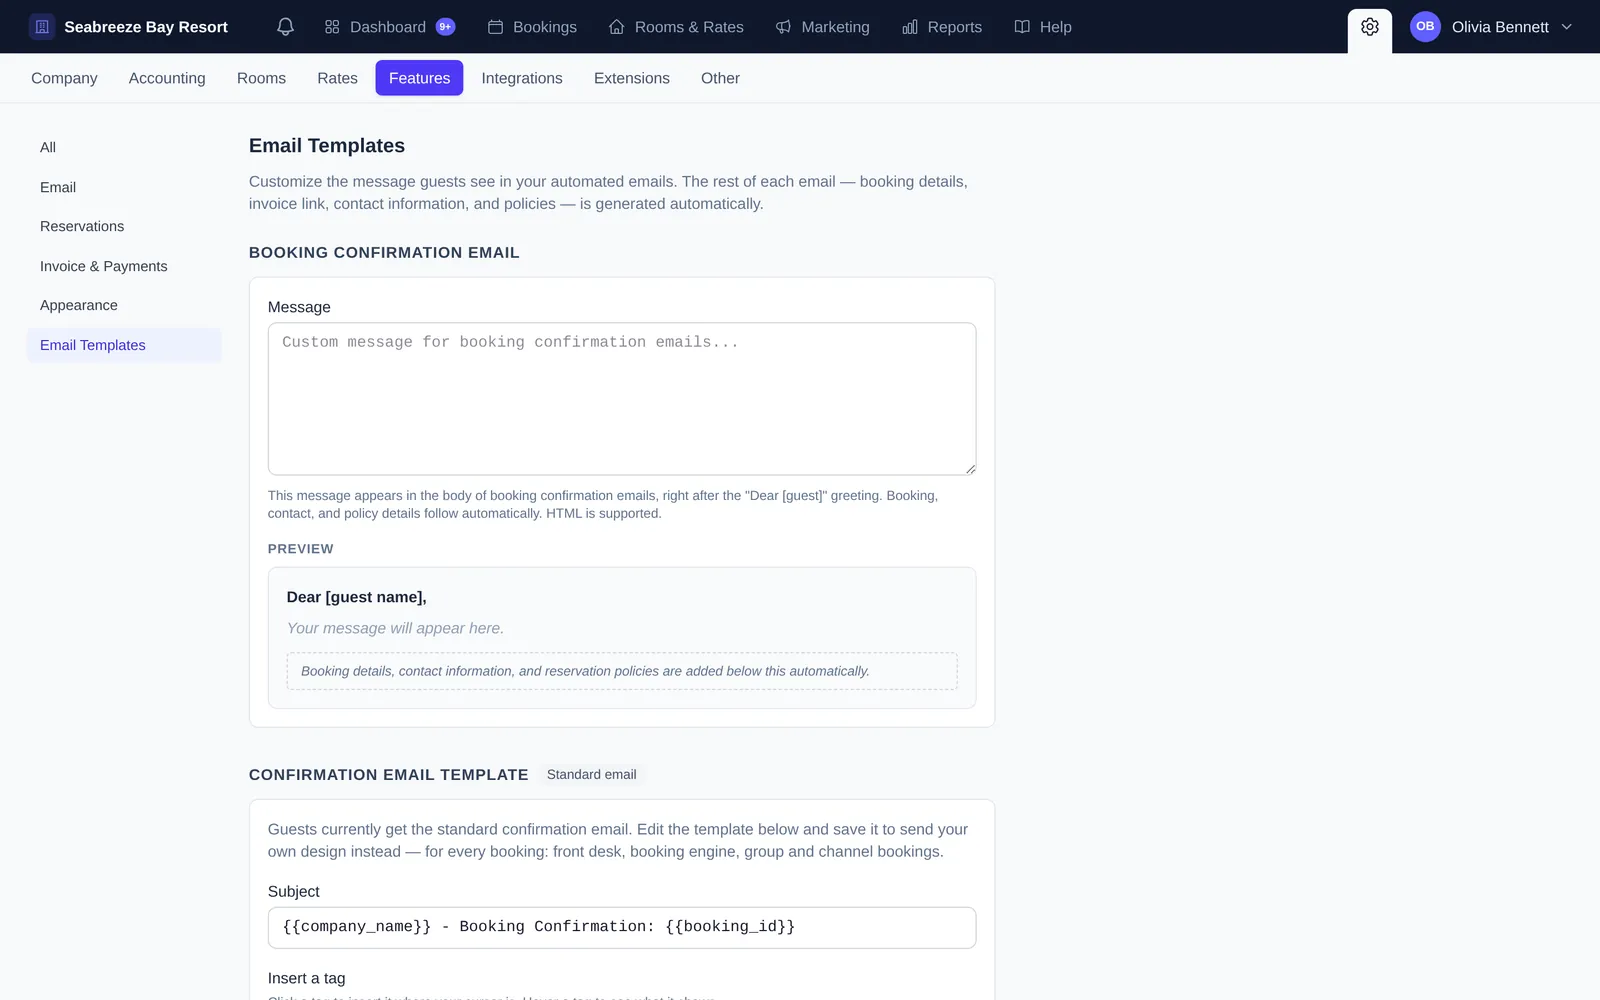Click the Email Templates heading
Viewport: 1600px width, 1000px height.
point(327,146)
